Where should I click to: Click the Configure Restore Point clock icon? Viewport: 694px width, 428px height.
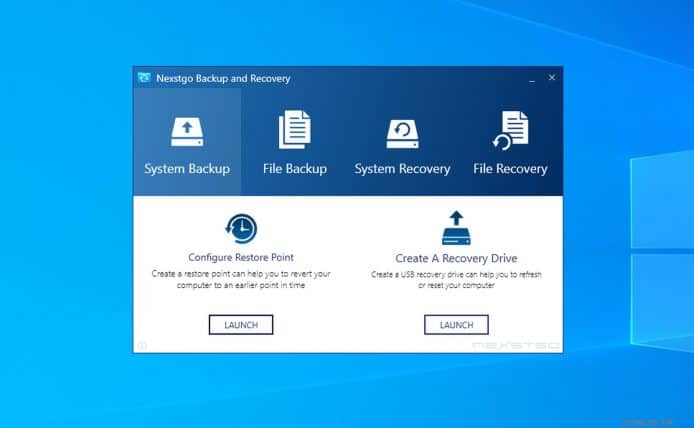pyautogui.click(x=241, y=228)
